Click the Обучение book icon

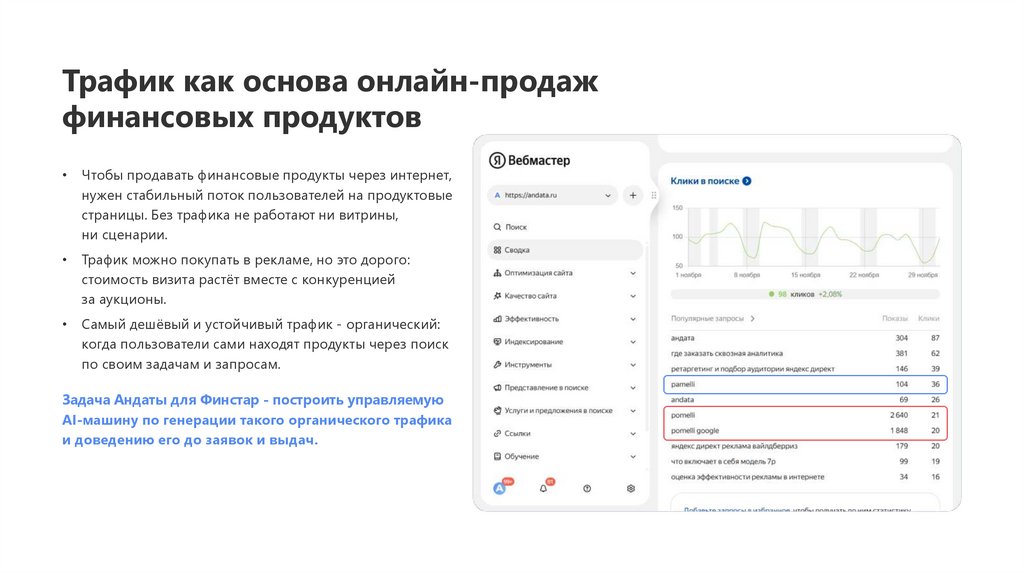[497, 456]
